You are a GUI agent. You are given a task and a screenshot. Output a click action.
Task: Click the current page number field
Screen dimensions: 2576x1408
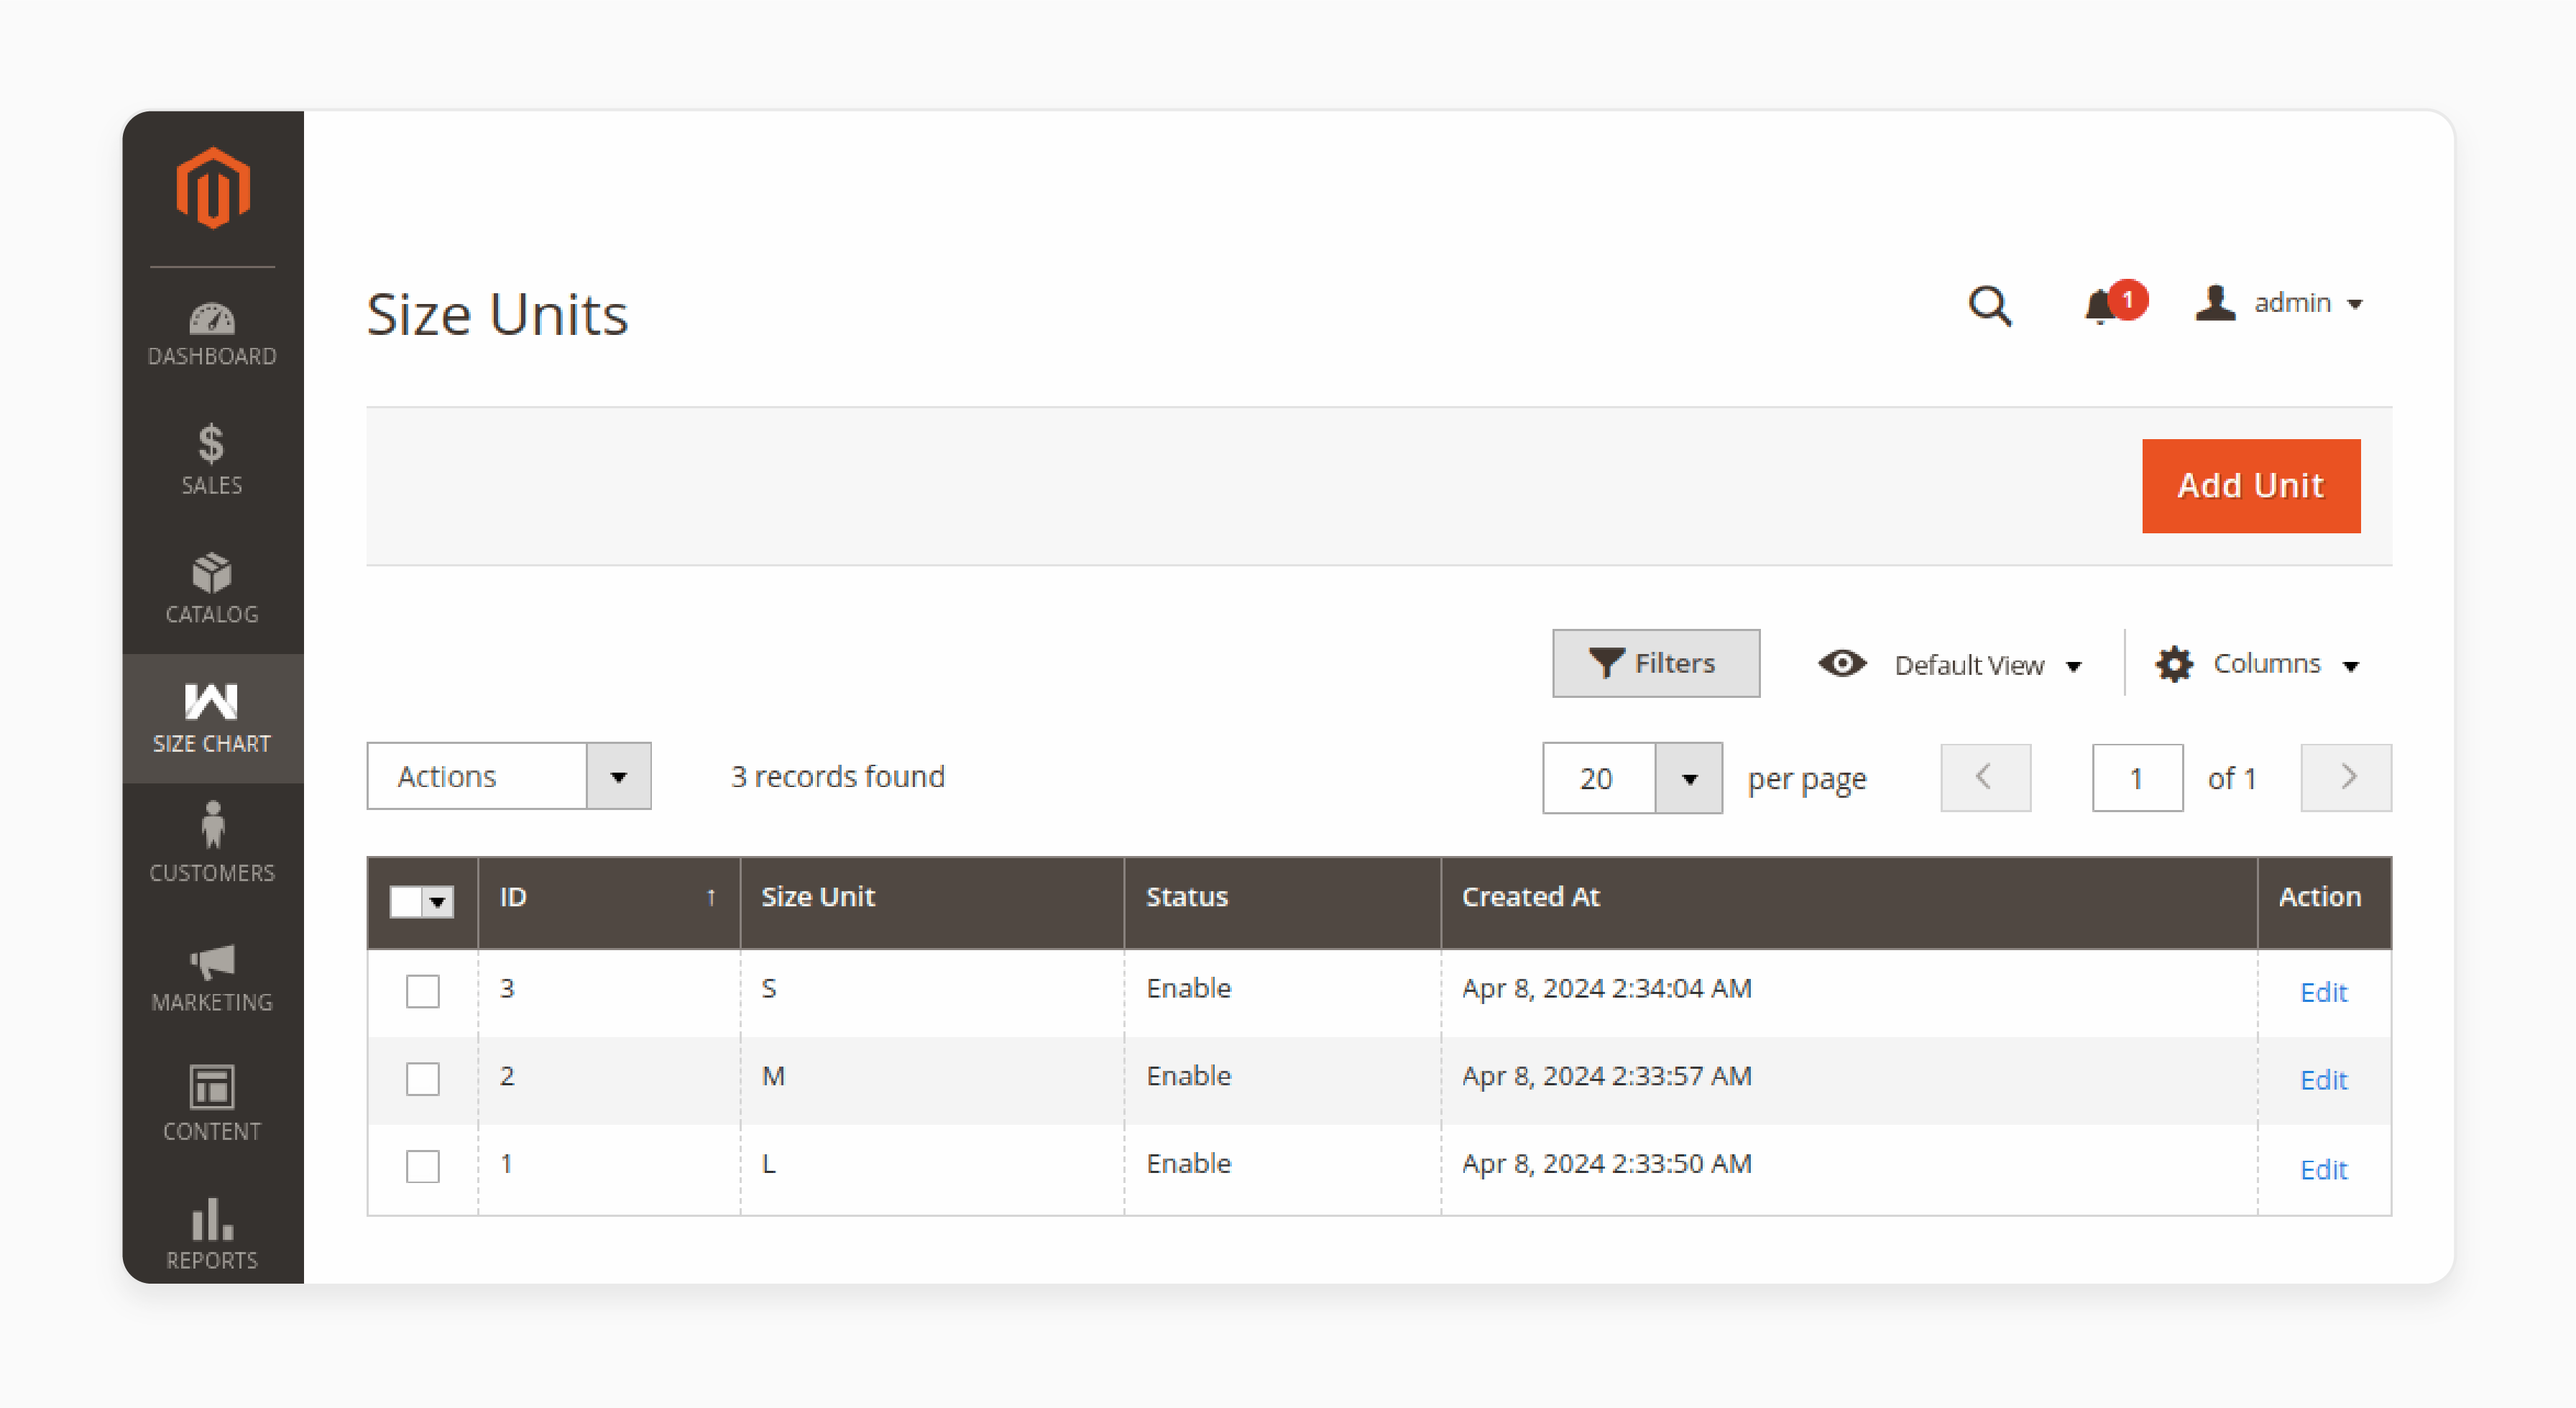pos(2137,778)
